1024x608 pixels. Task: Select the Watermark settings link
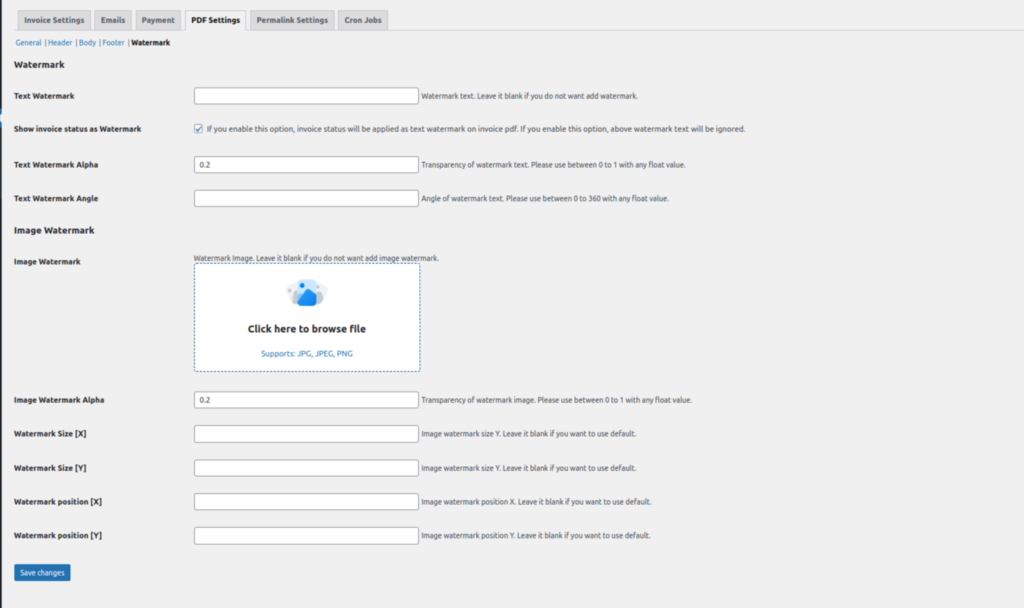153,42
